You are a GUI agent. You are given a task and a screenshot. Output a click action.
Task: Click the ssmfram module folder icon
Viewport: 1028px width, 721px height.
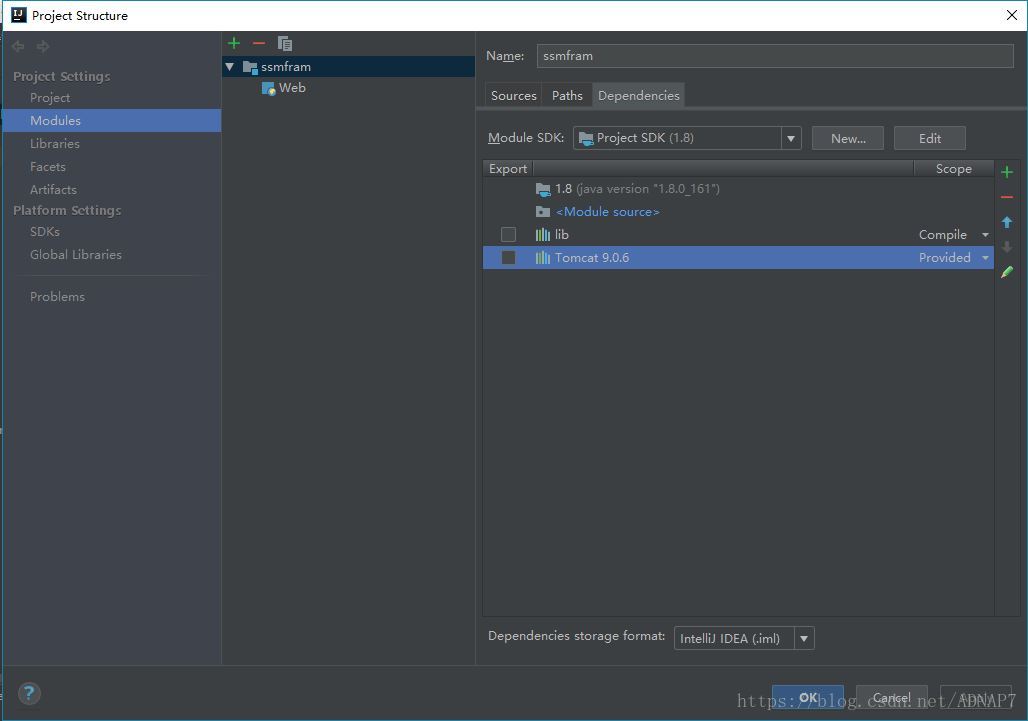coord(250,67)
